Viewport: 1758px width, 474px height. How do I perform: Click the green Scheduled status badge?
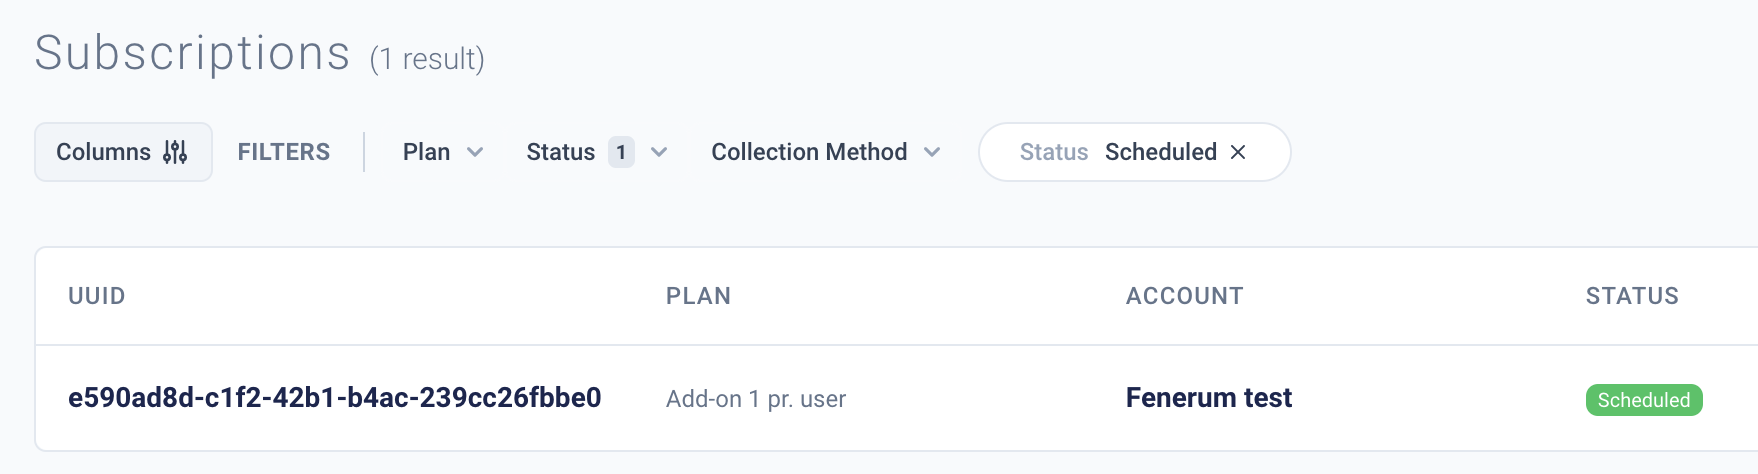[1644, 400]
